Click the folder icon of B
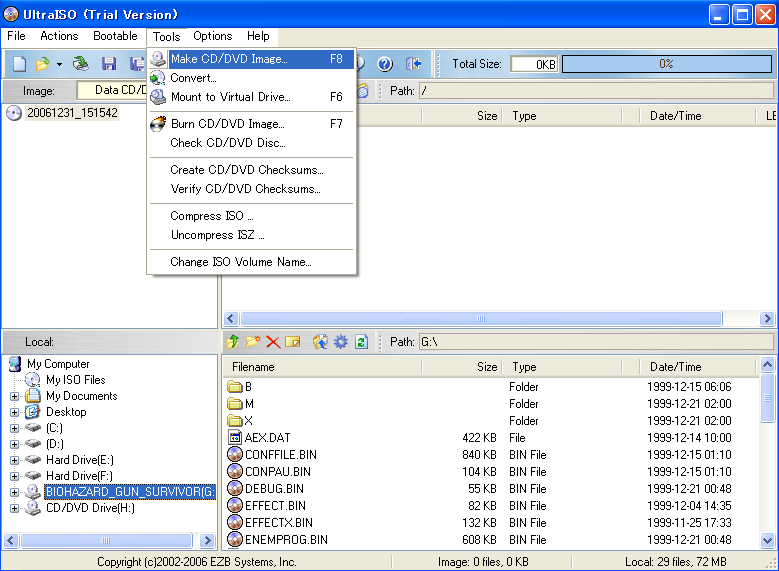Screen dimensions: 779x571 [x=234, y=387]
